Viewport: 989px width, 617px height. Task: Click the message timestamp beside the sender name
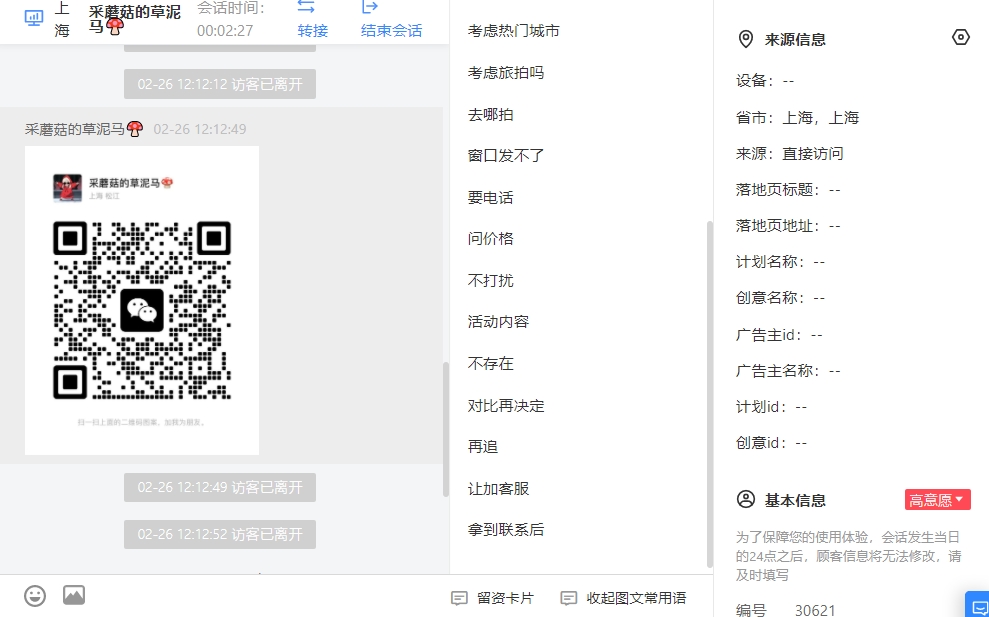(x=200, y=129)
